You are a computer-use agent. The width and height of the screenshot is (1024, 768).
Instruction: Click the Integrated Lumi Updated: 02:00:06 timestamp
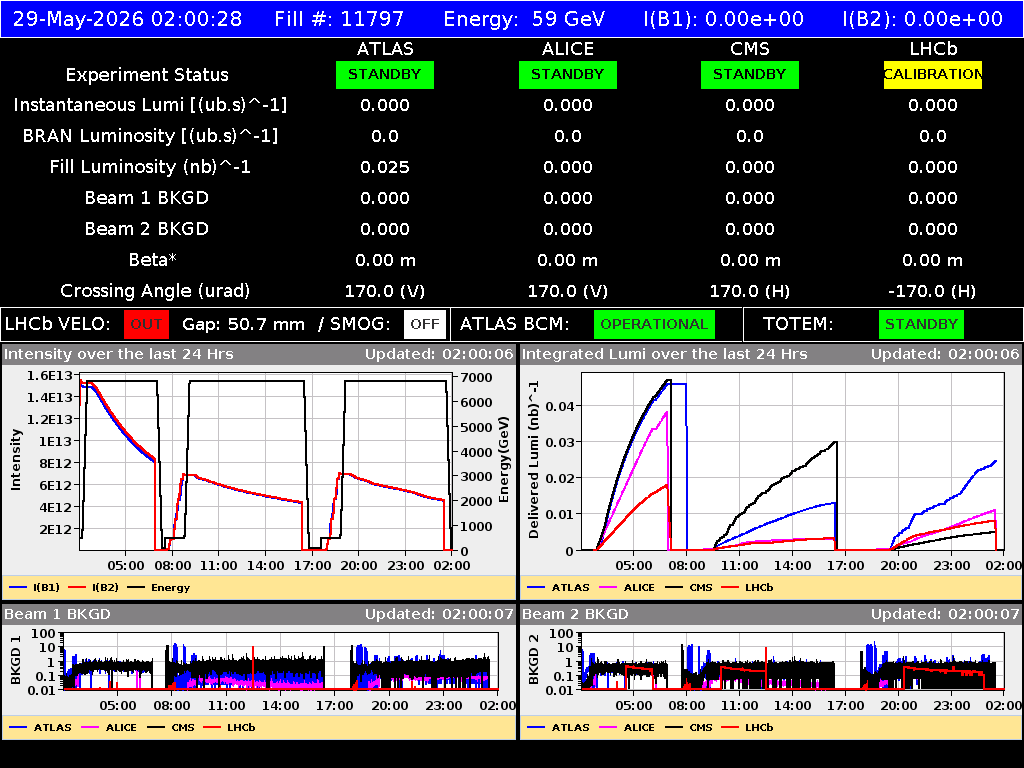click(945, 355)
